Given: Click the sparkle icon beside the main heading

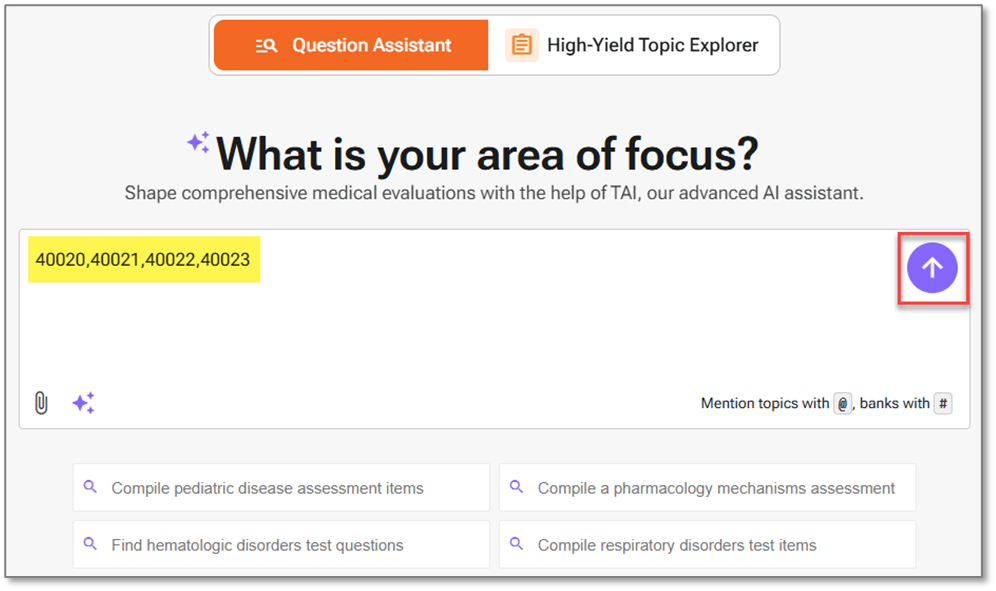Looking at the screenshot, I should [x=198, y=144].
